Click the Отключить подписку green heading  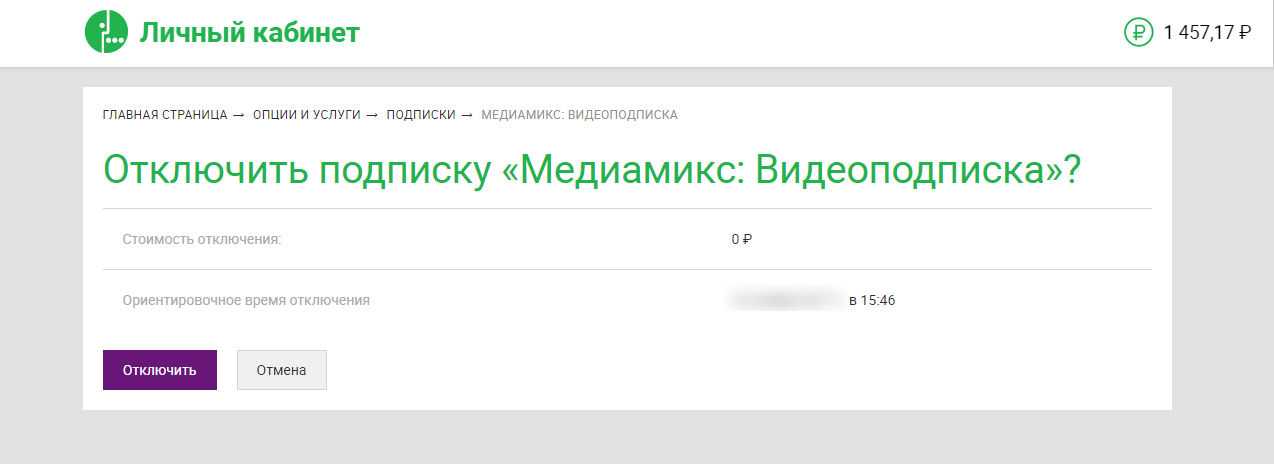[592, 170]
